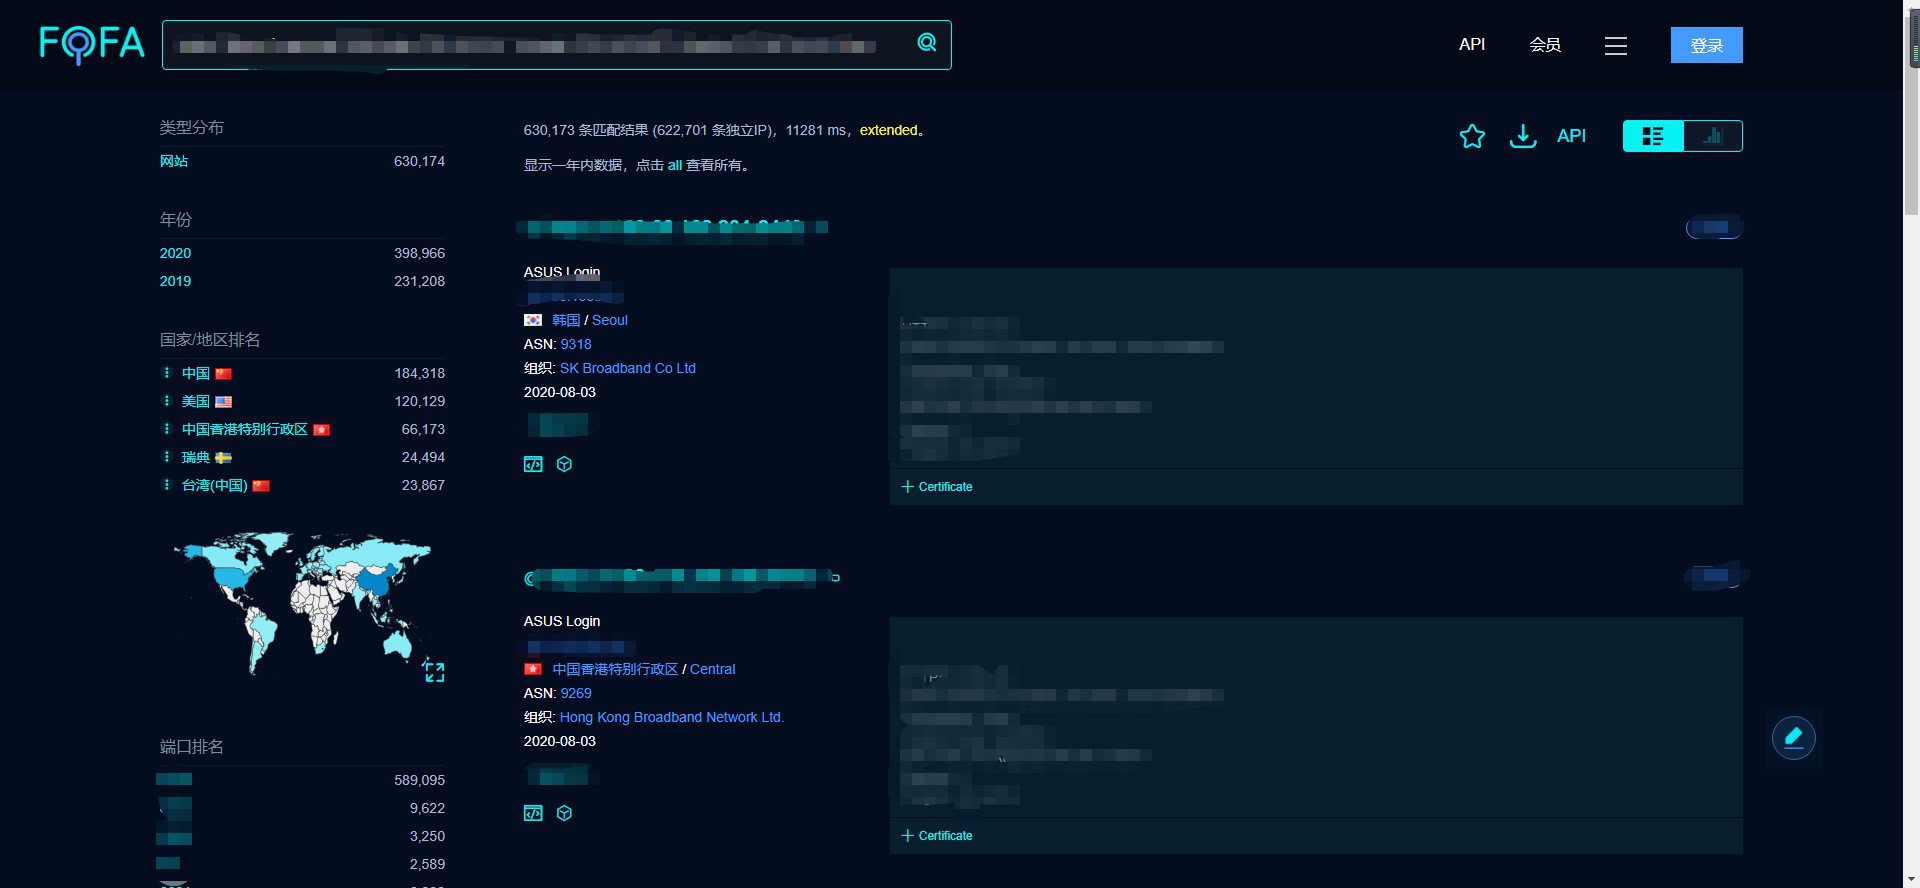Click 中国香港特别行政区 link in second result

pyautogui.click(x=615, y=669)
